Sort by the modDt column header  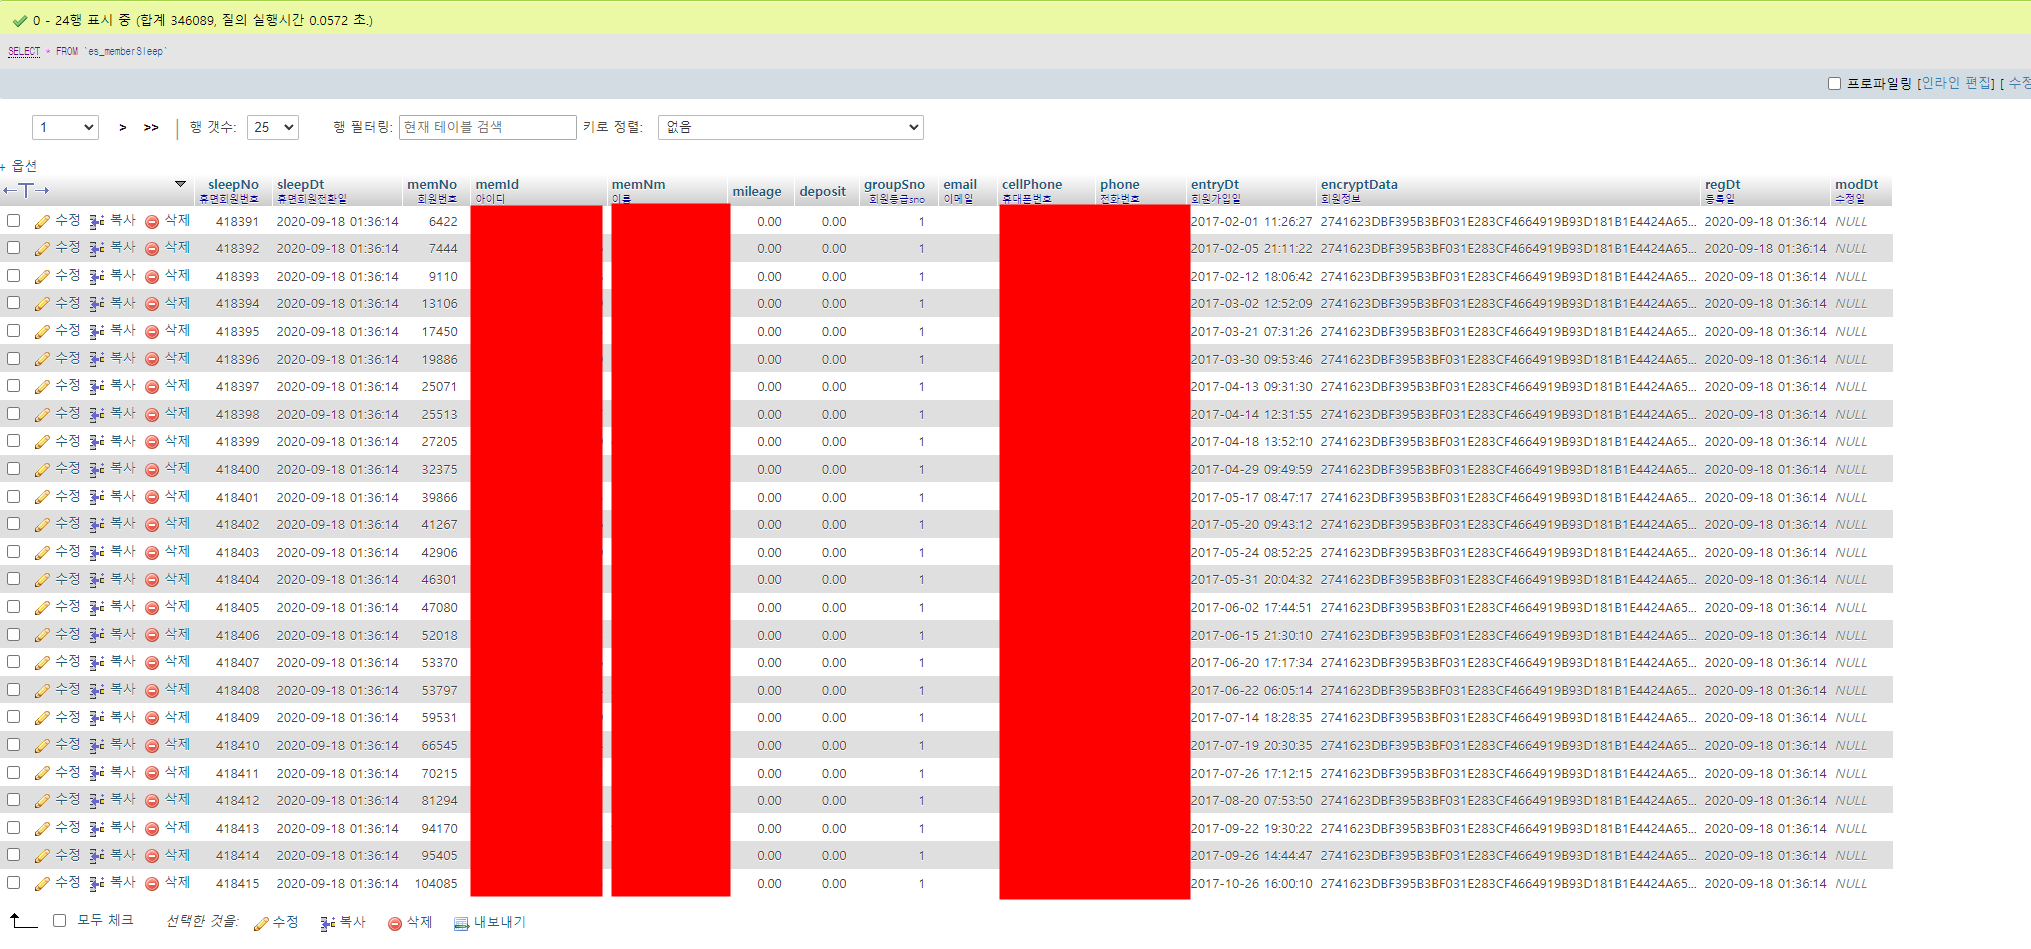coord(1856,184)
